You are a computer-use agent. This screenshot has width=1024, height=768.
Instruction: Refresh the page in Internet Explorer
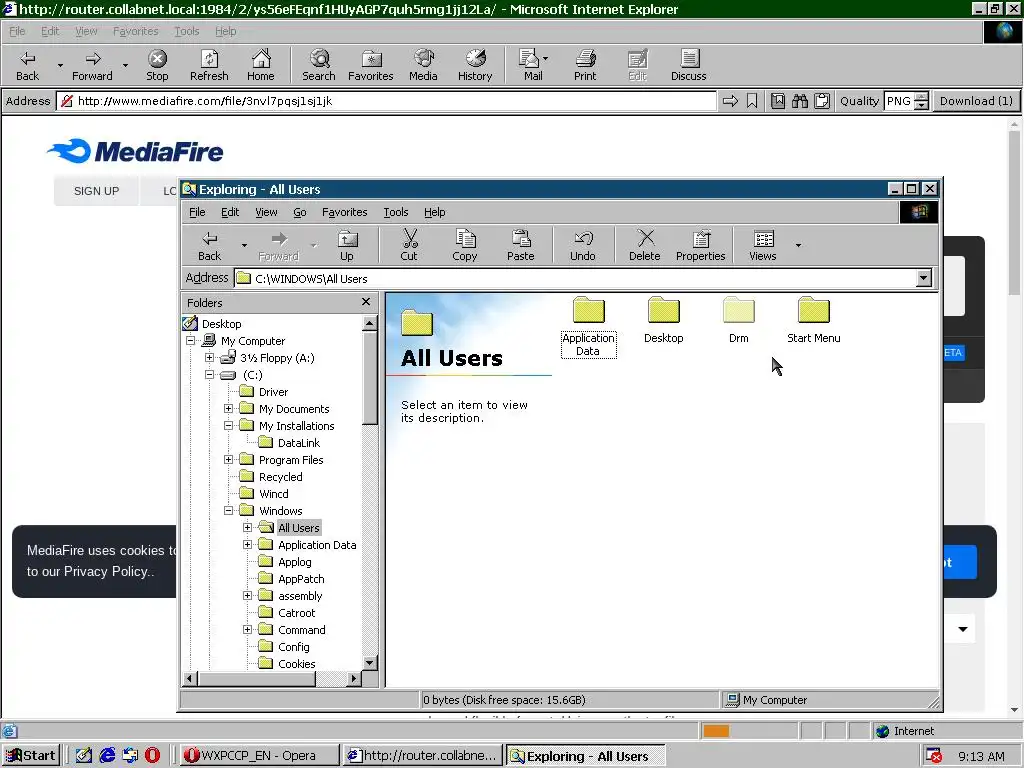click(x=209, y=65)
